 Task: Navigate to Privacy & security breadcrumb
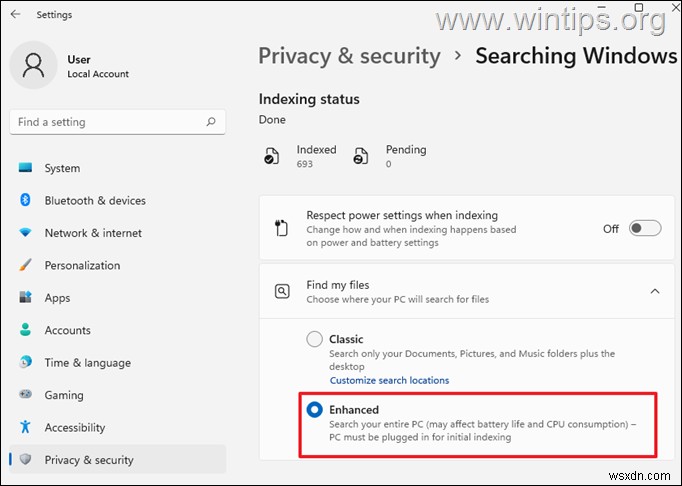pos(349,56)
